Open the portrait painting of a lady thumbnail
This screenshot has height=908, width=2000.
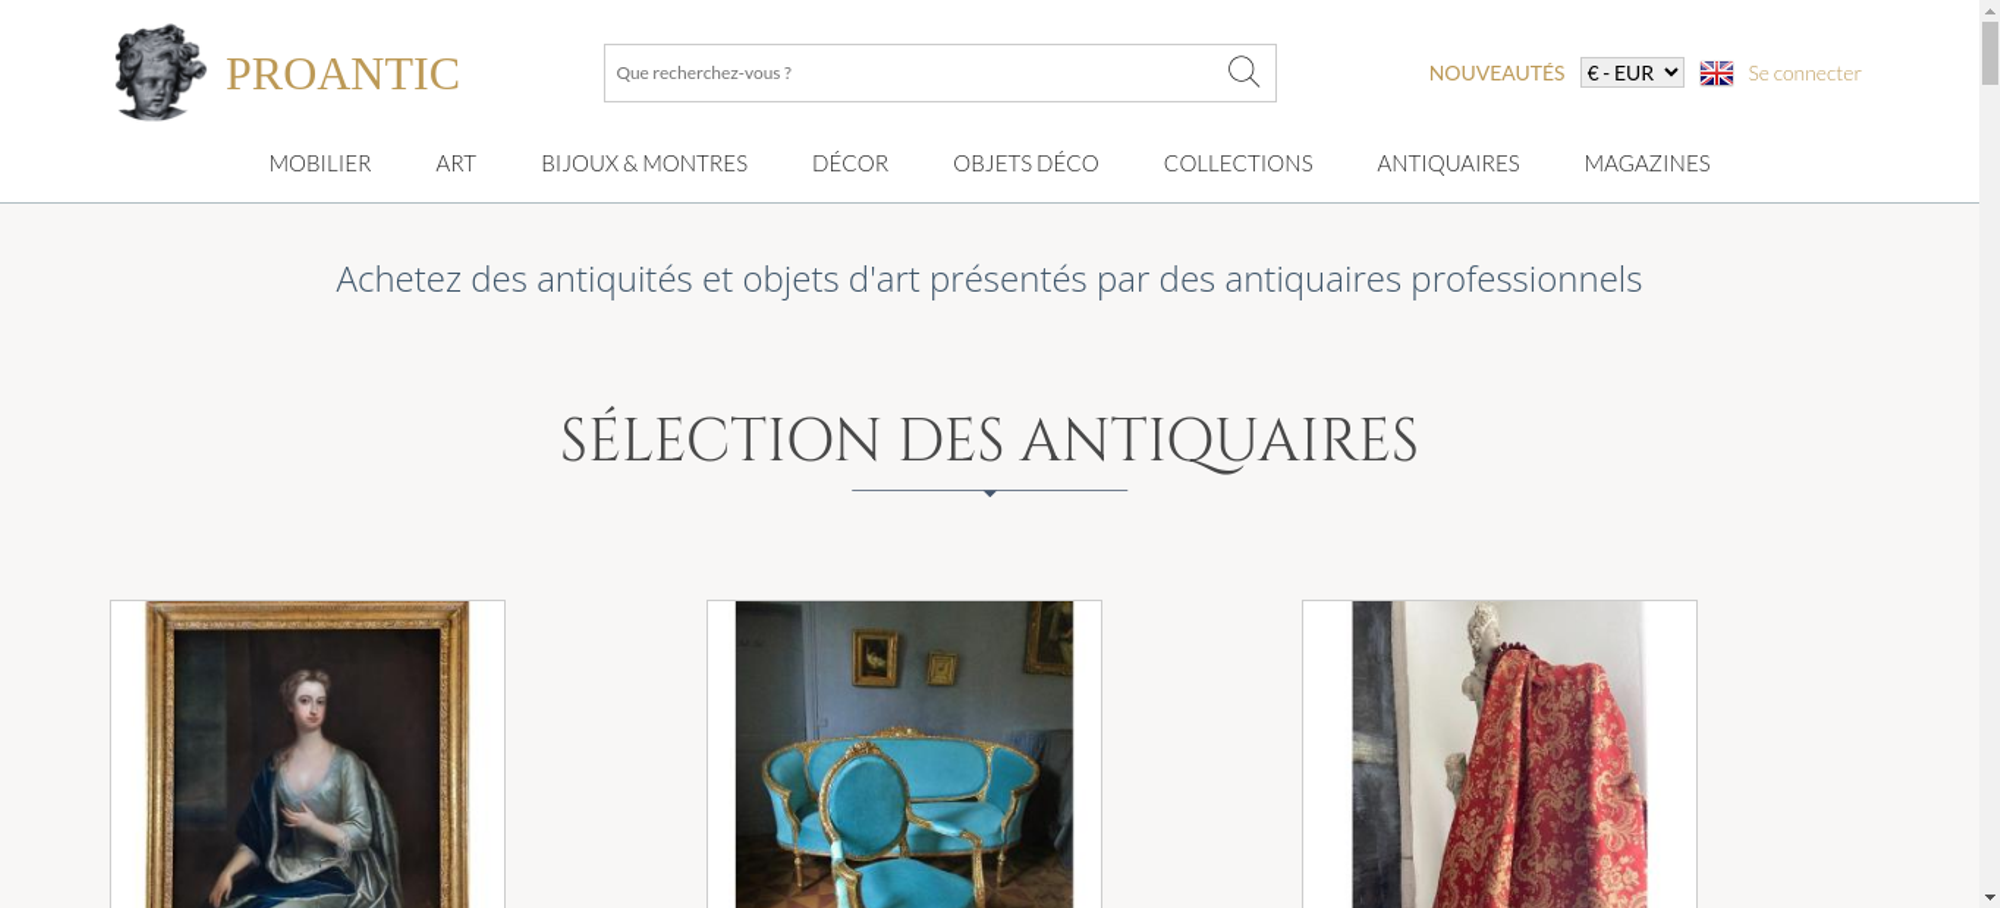click(307, 754)
